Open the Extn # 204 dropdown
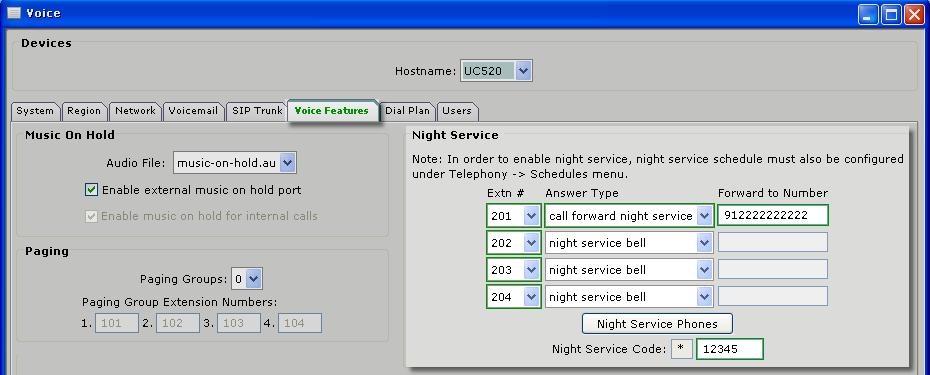 click(x=514, y=297)
